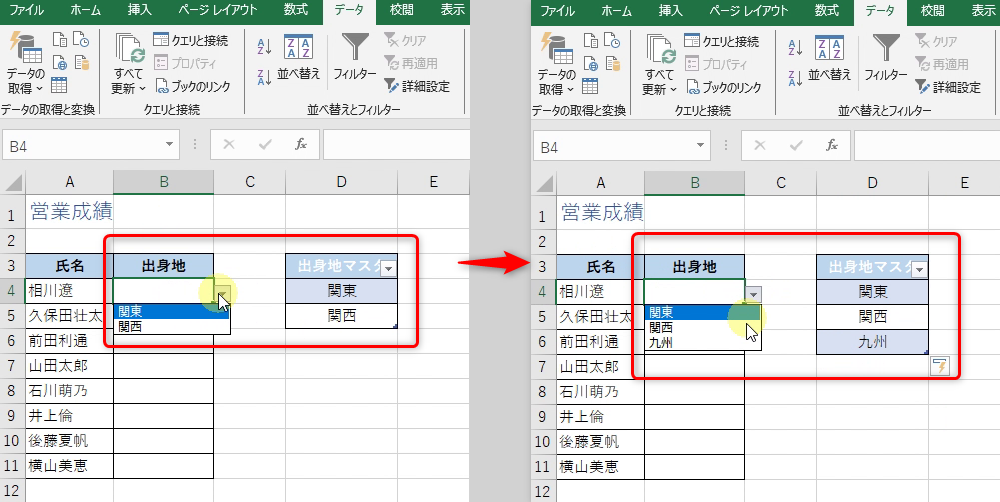Image resolution: width=1000 pixels, height=502 pixels.
Task: Choose 関西 in left window dropdown list
Action: tap(130, 326)
